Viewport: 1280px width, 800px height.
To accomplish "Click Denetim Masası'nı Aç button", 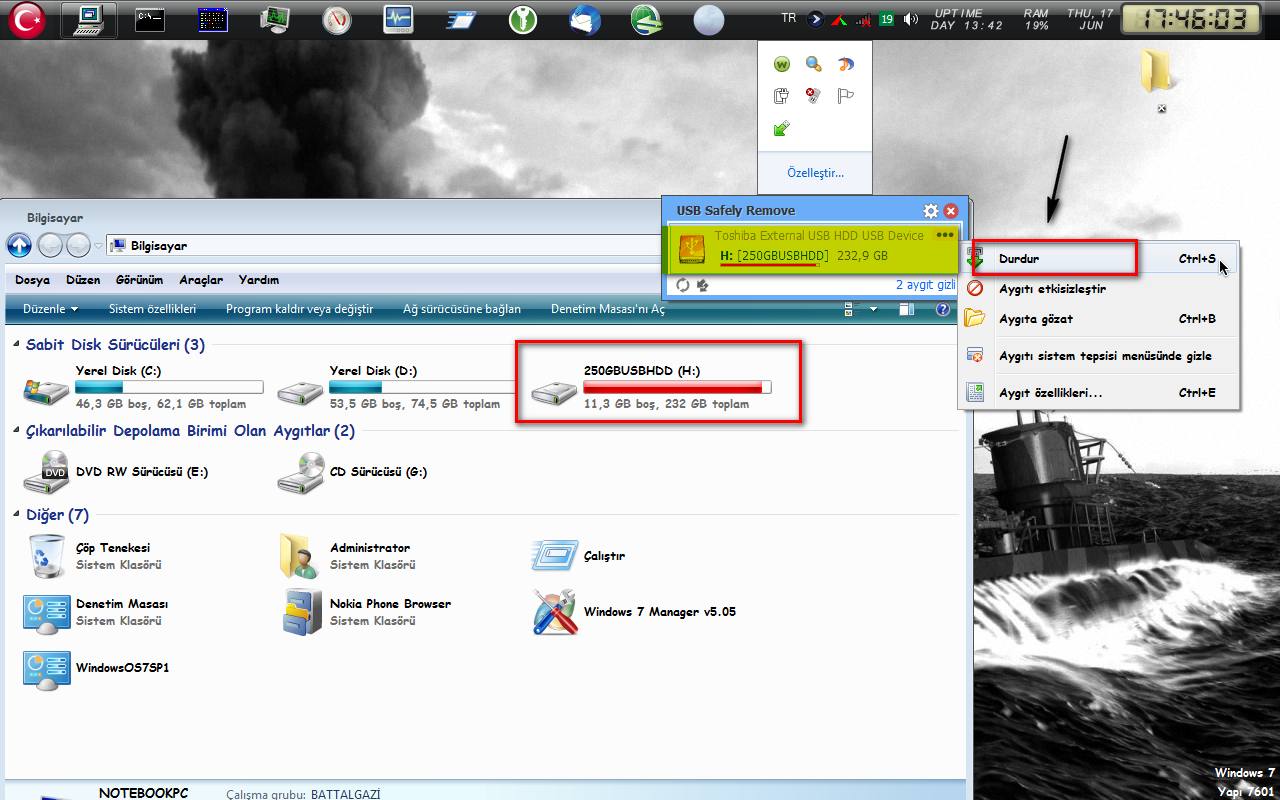I will pyautogui.click(x=608, y=309).
